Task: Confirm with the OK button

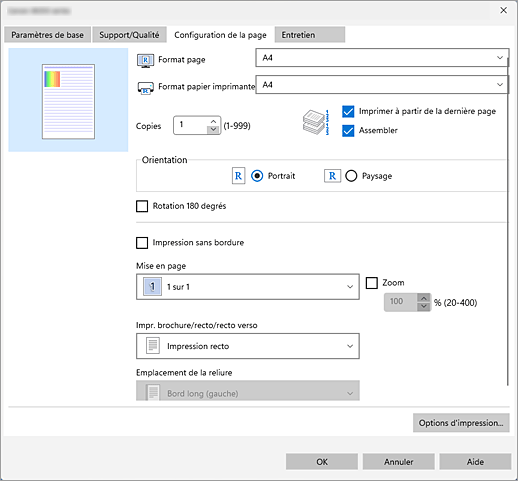Action: pos(322,462)
